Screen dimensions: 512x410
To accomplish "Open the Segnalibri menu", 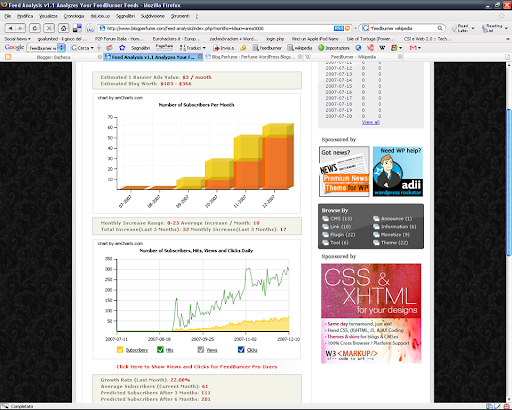I will coord(125,16).
